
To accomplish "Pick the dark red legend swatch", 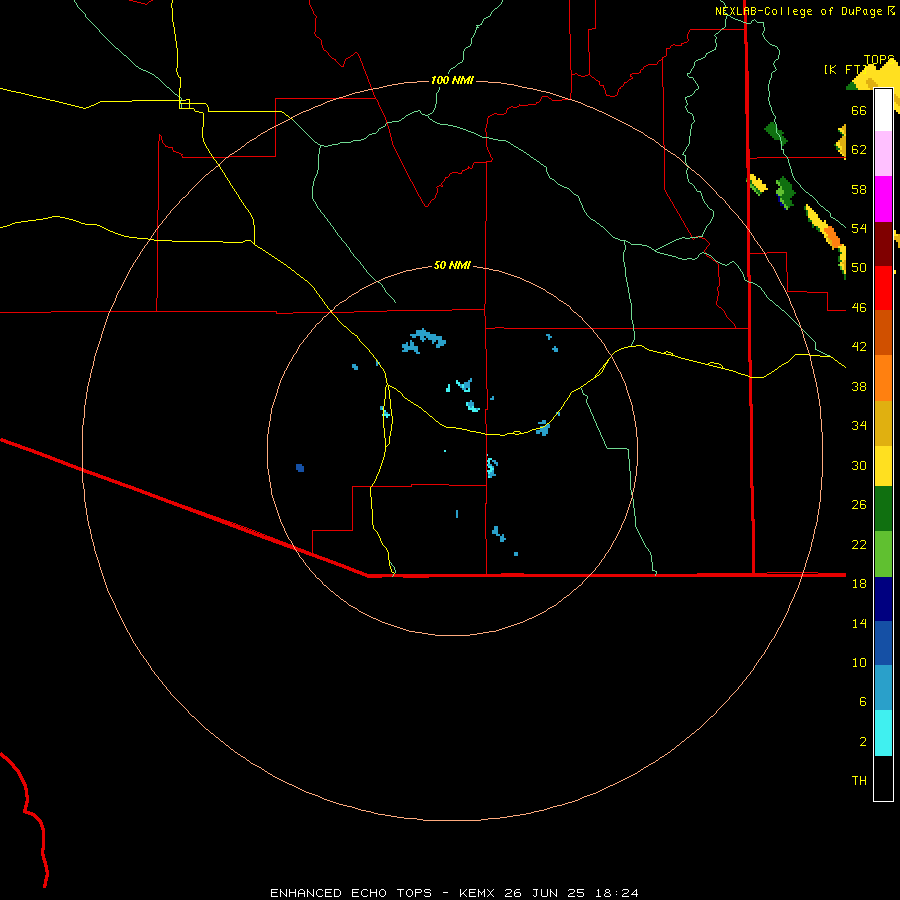I will tap(883, 244).
